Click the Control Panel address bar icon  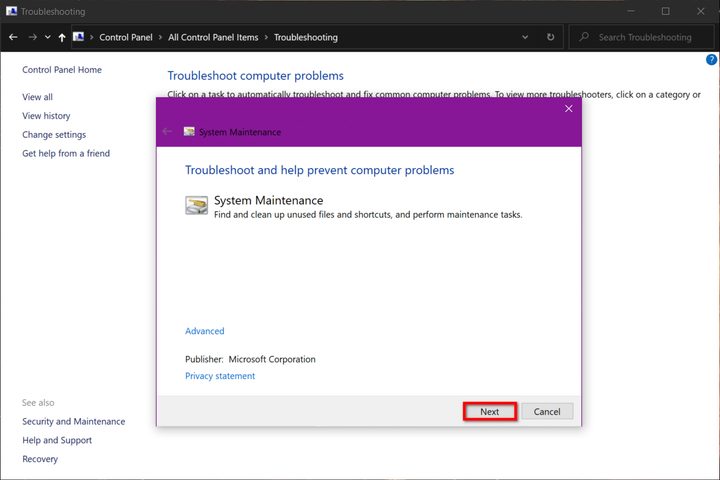[x=79, y=37]
